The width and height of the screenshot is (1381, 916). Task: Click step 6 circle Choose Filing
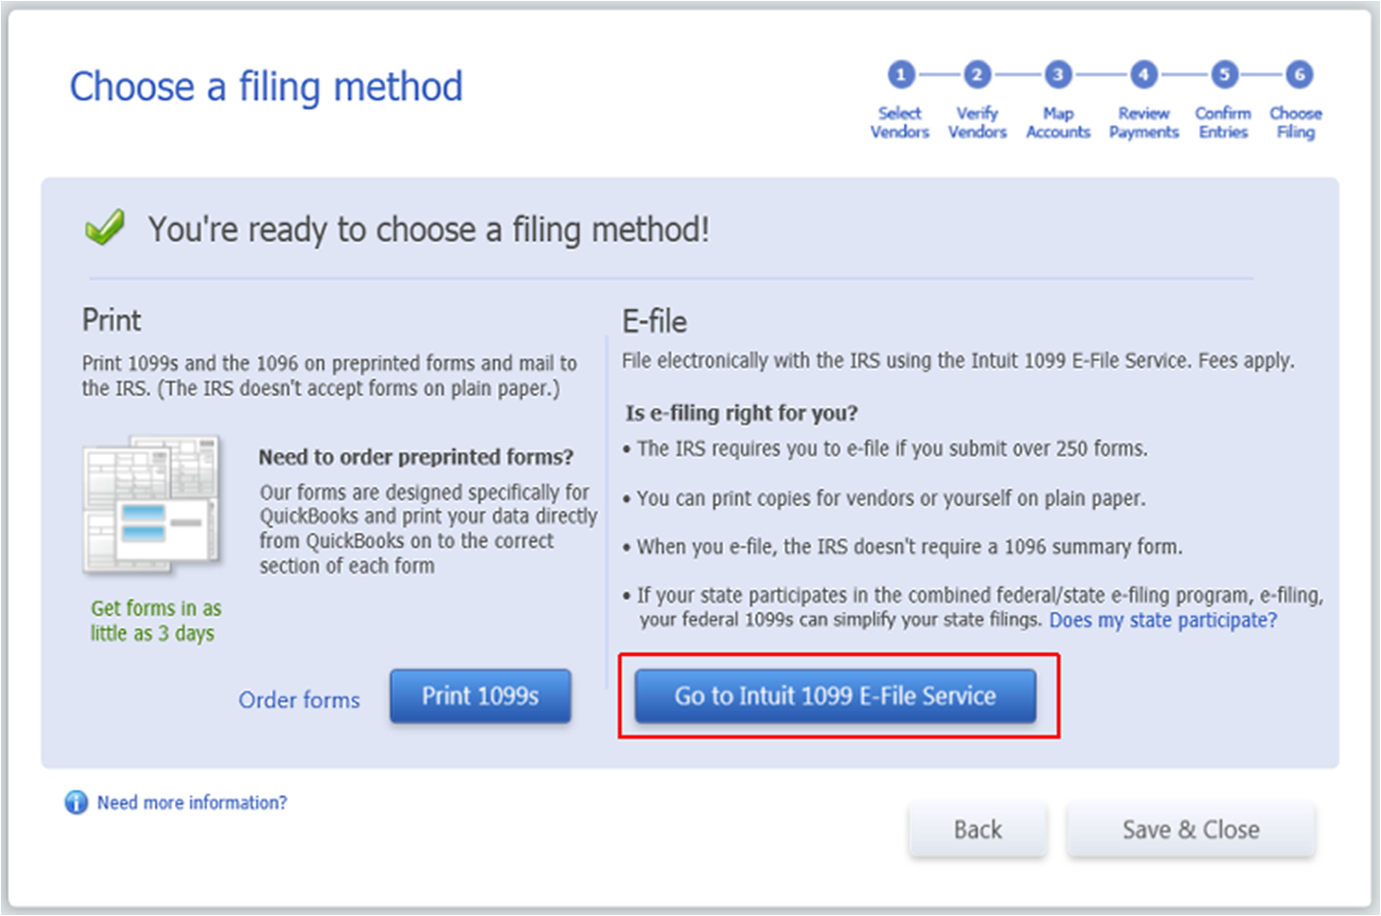(x=1299, y=74)
